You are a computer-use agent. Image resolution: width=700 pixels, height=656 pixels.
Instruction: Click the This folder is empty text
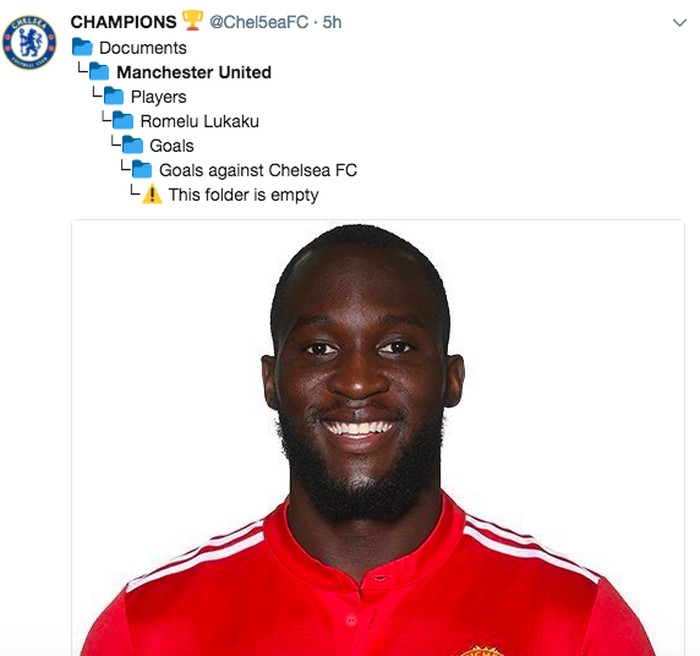pyautogui.click(x=243, y=195)
